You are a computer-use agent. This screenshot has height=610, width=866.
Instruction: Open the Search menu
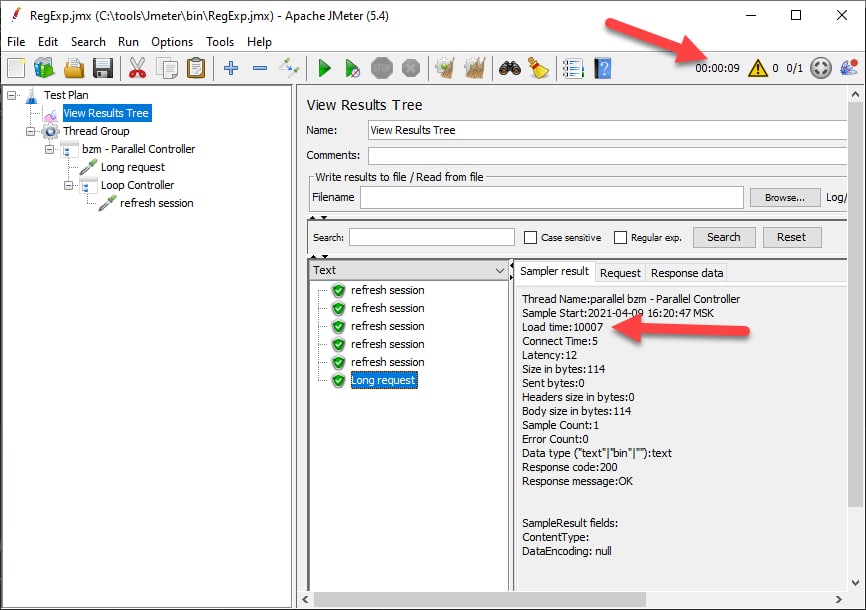(x=88, y=42)
